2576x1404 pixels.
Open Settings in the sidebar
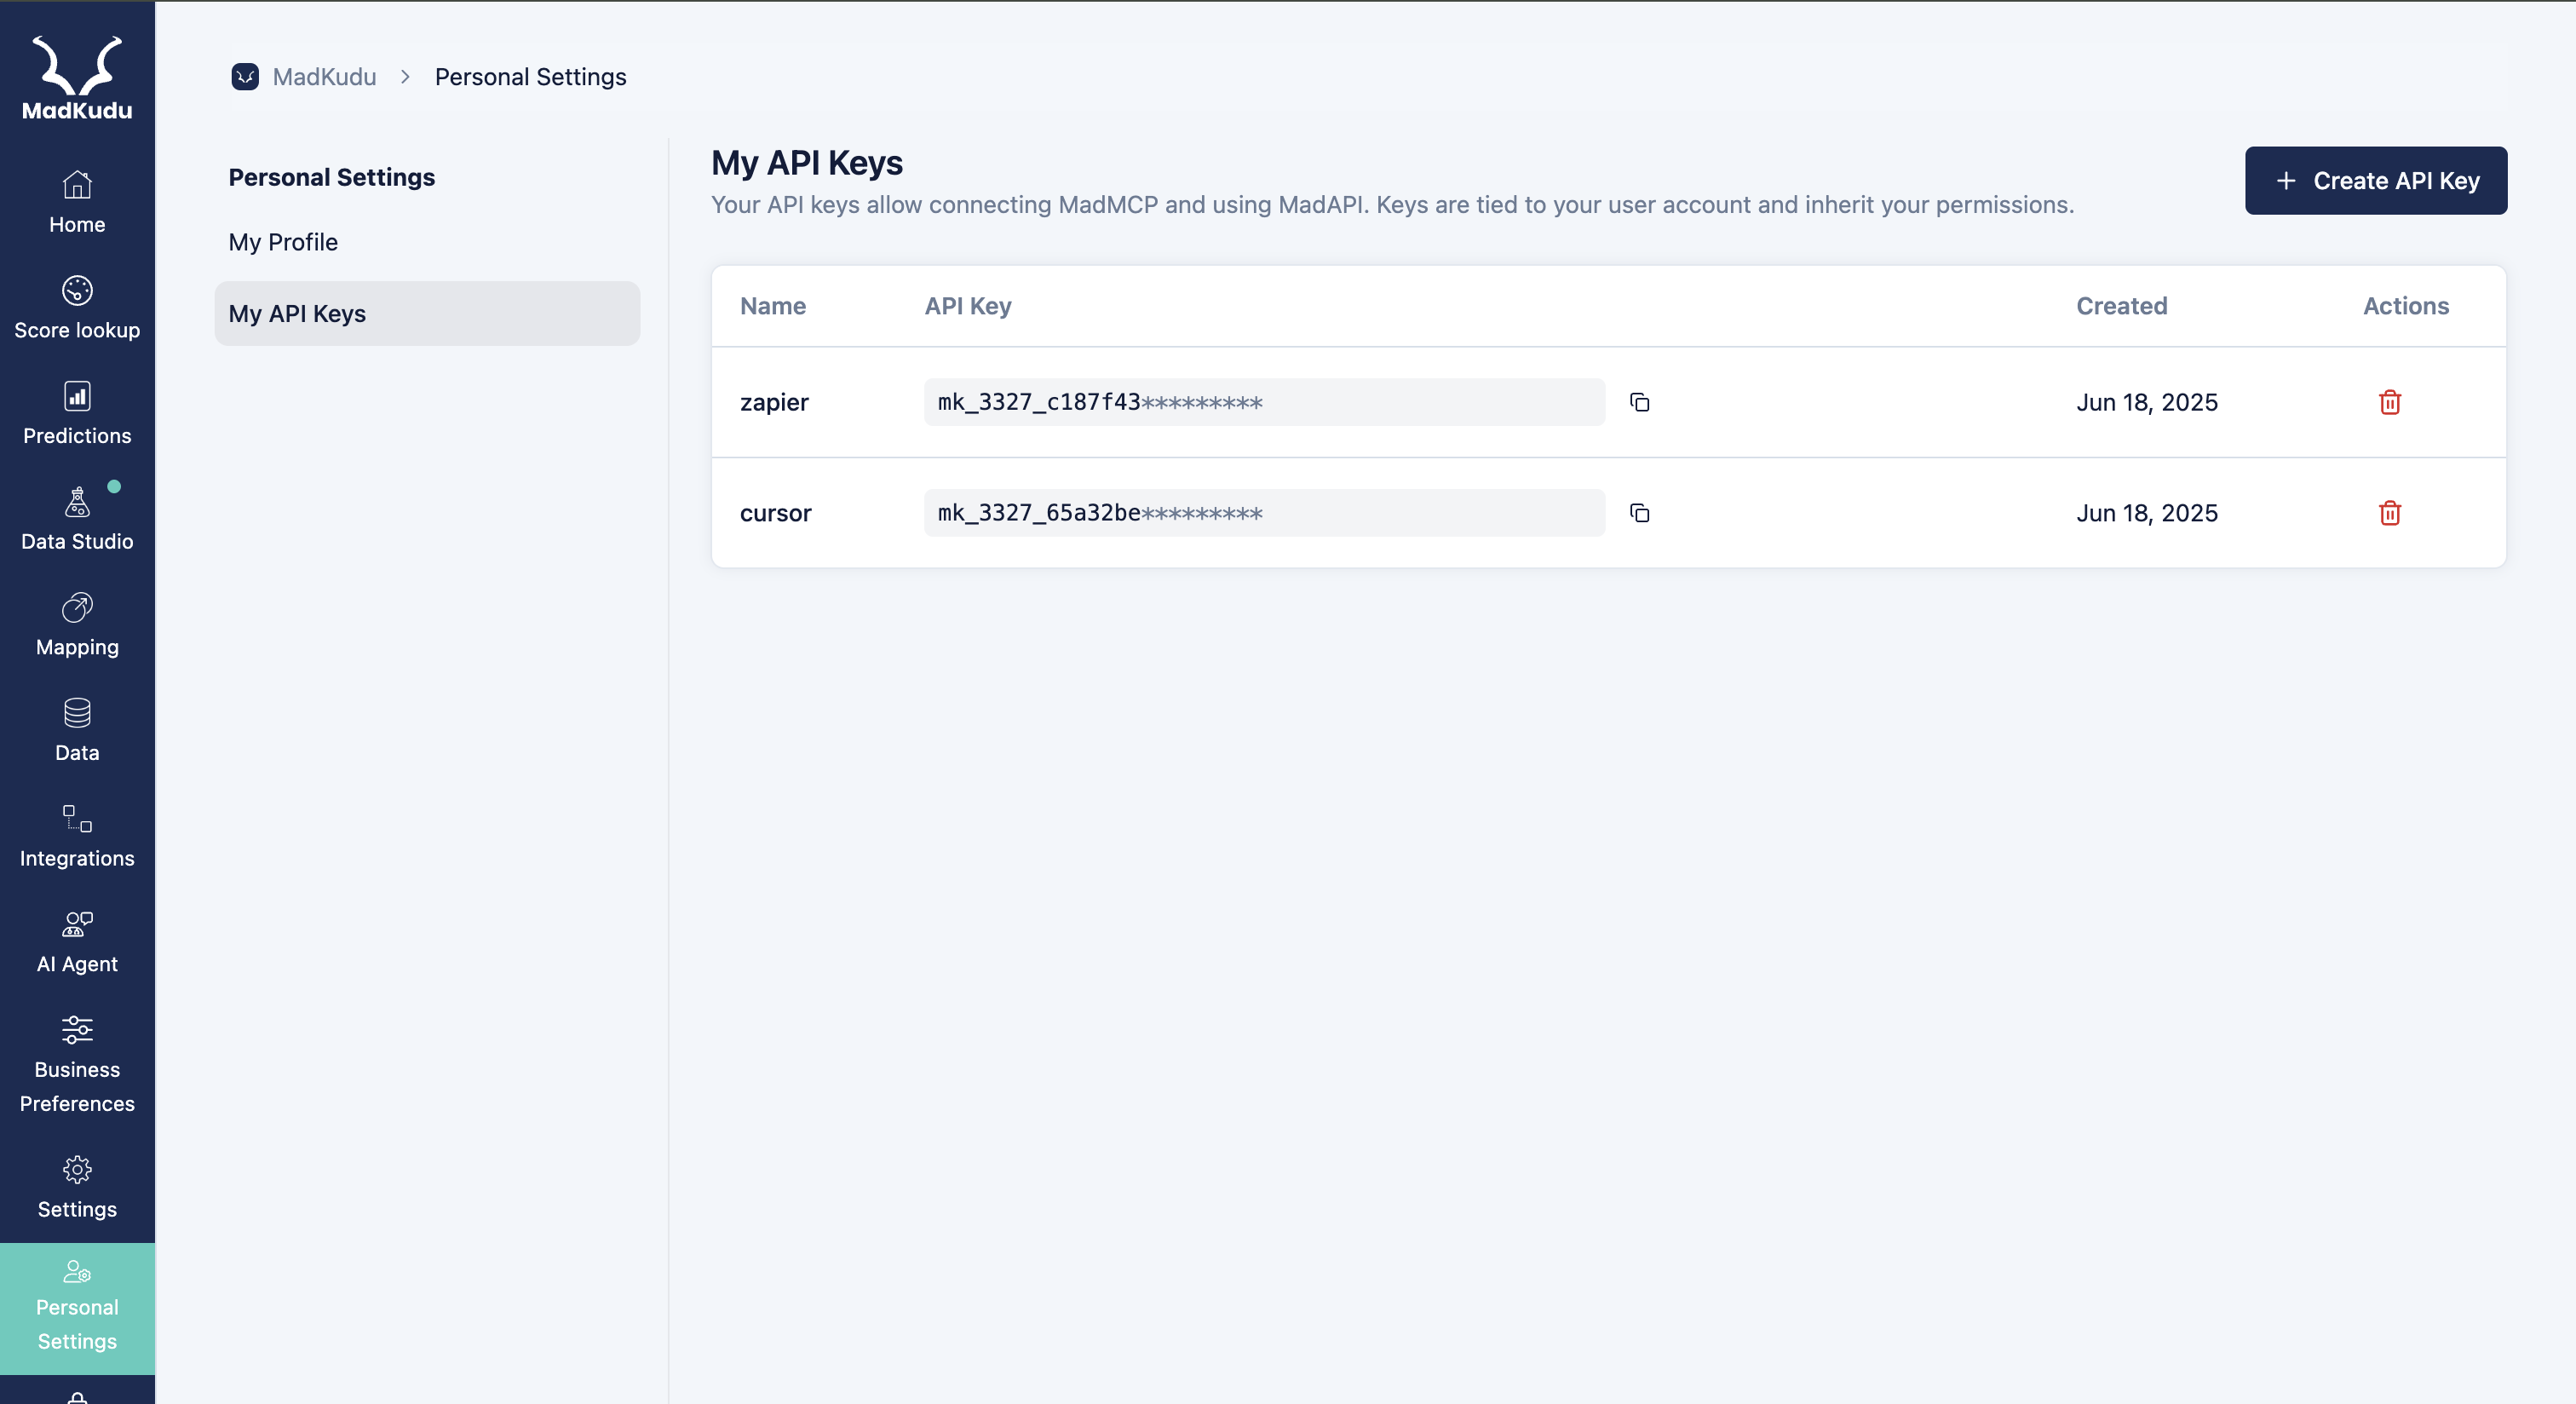coord(77,1187)
